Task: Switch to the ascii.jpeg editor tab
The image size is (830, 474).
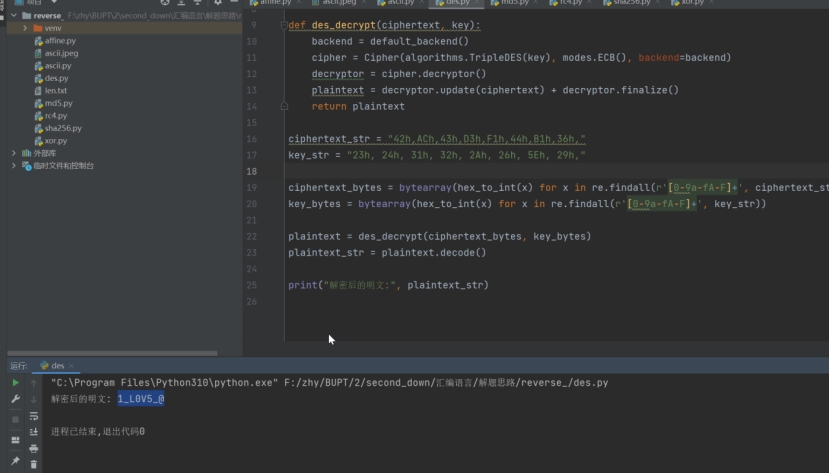Action: (x=339, y=3)
